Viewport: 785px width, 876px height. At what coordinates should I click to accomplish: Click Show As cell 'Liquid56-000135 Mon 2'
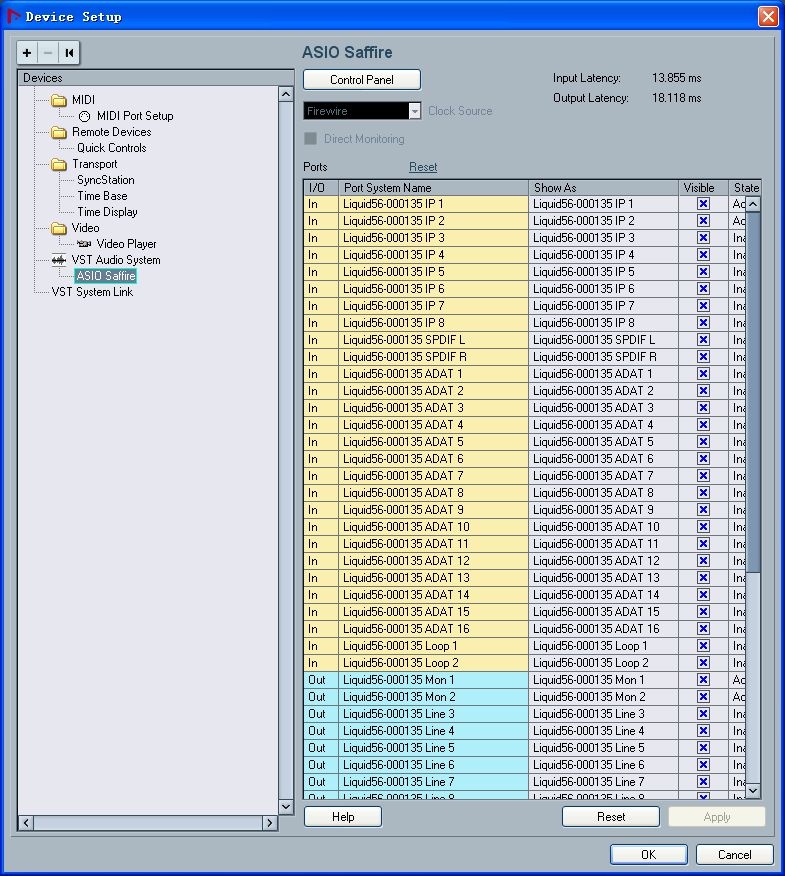(603, 697)
